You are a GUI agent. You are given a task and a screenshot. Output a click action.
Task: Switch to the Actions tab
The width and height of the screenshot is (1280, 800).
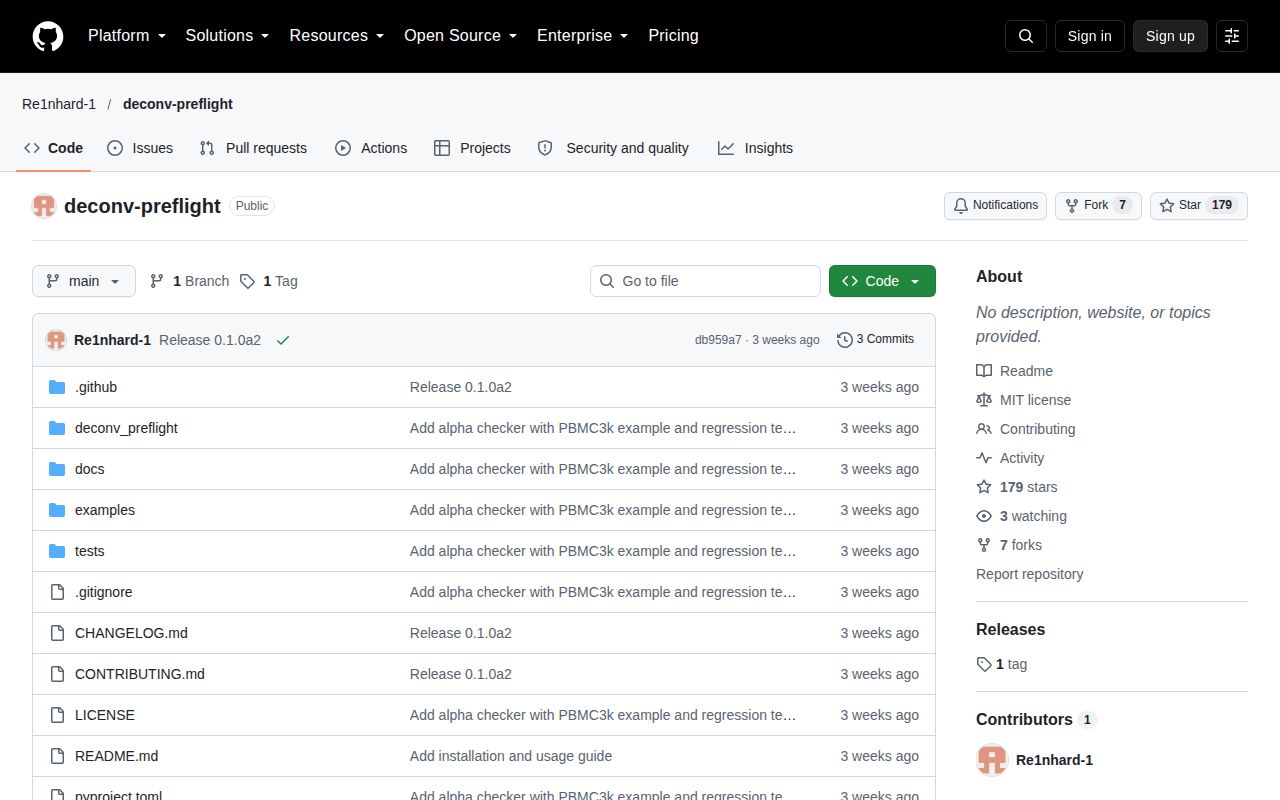click(371, 148)
